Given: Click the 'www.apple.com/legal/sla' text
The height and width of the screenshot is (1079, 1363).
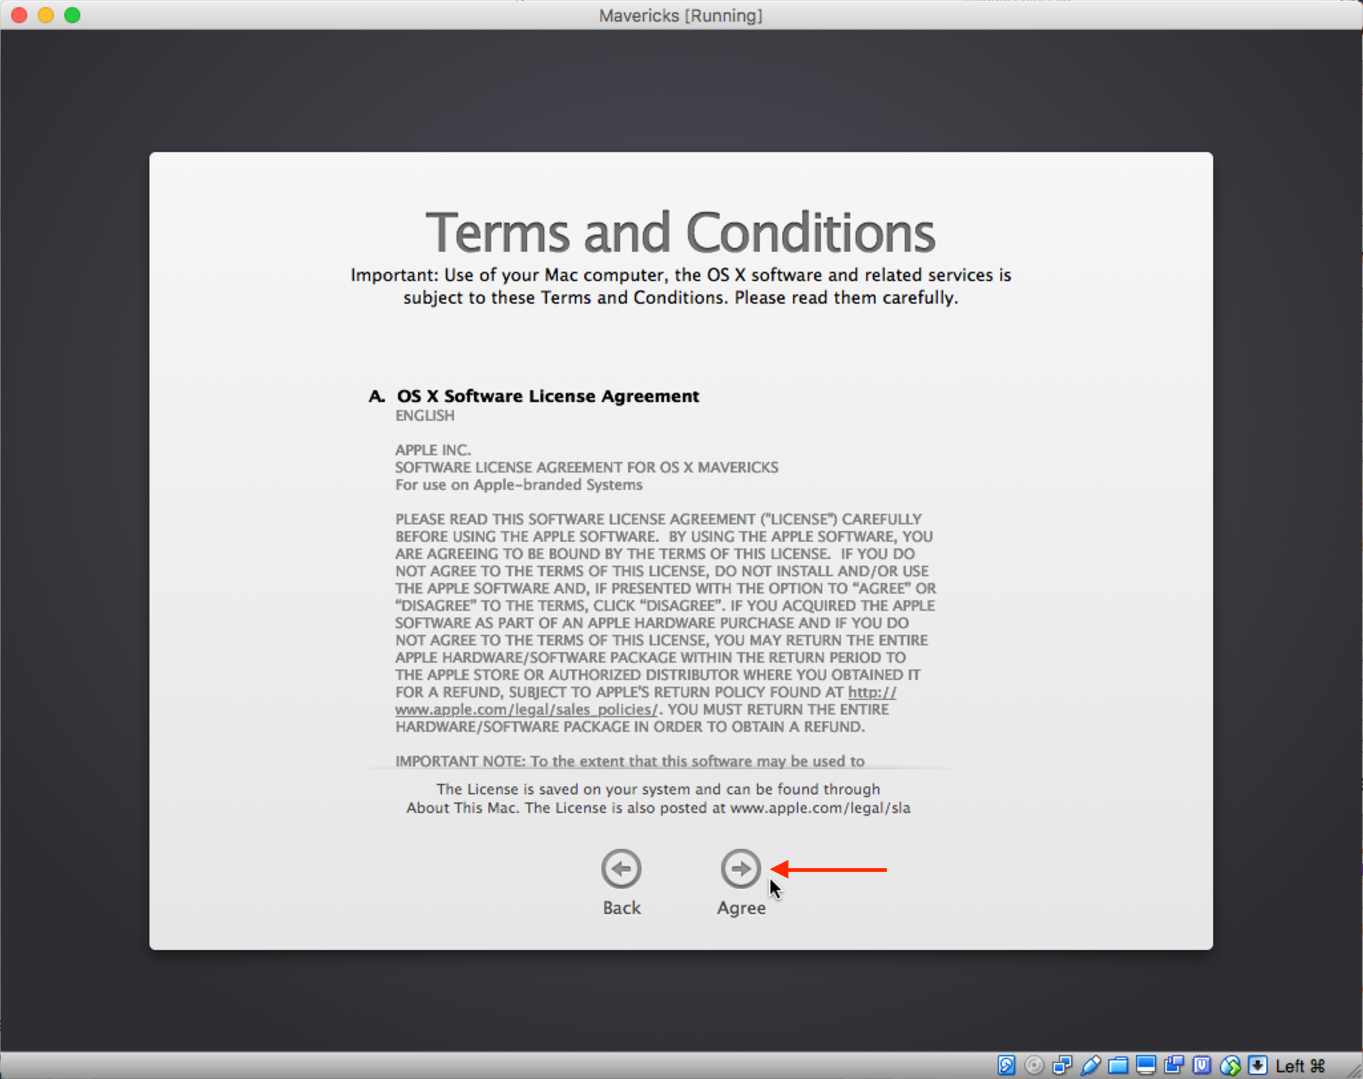Looking at the screenshot, I should (820, 808).
